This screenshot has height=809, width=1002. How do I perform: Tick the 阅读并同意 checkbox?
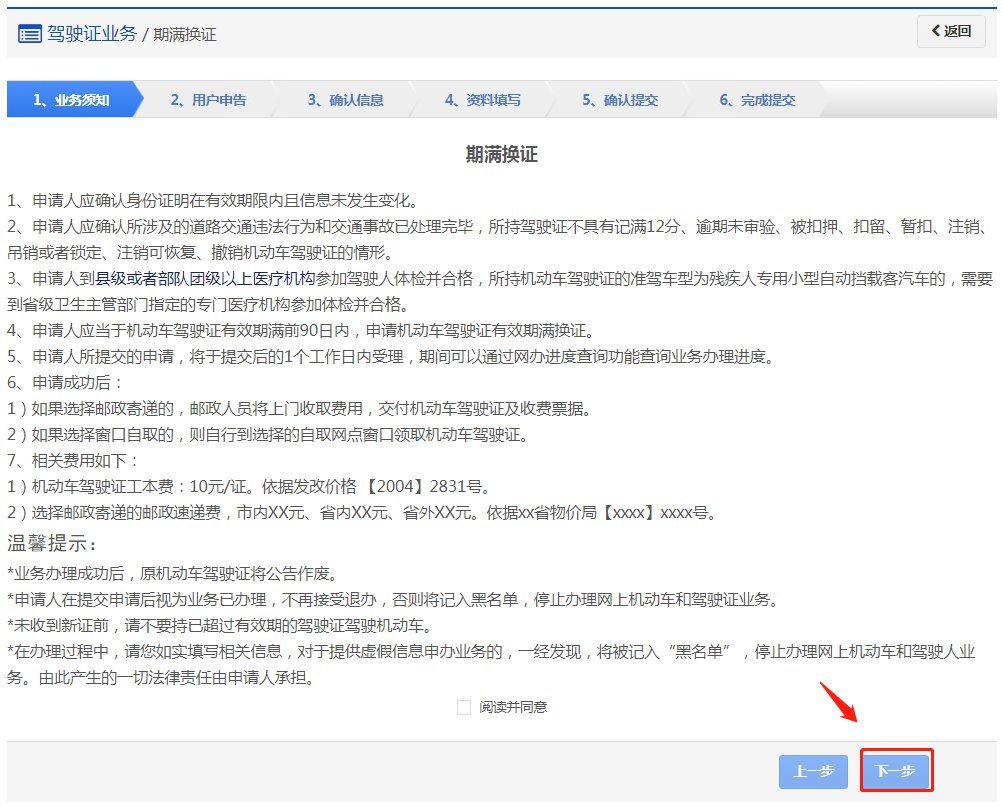(x=464, y=707)
